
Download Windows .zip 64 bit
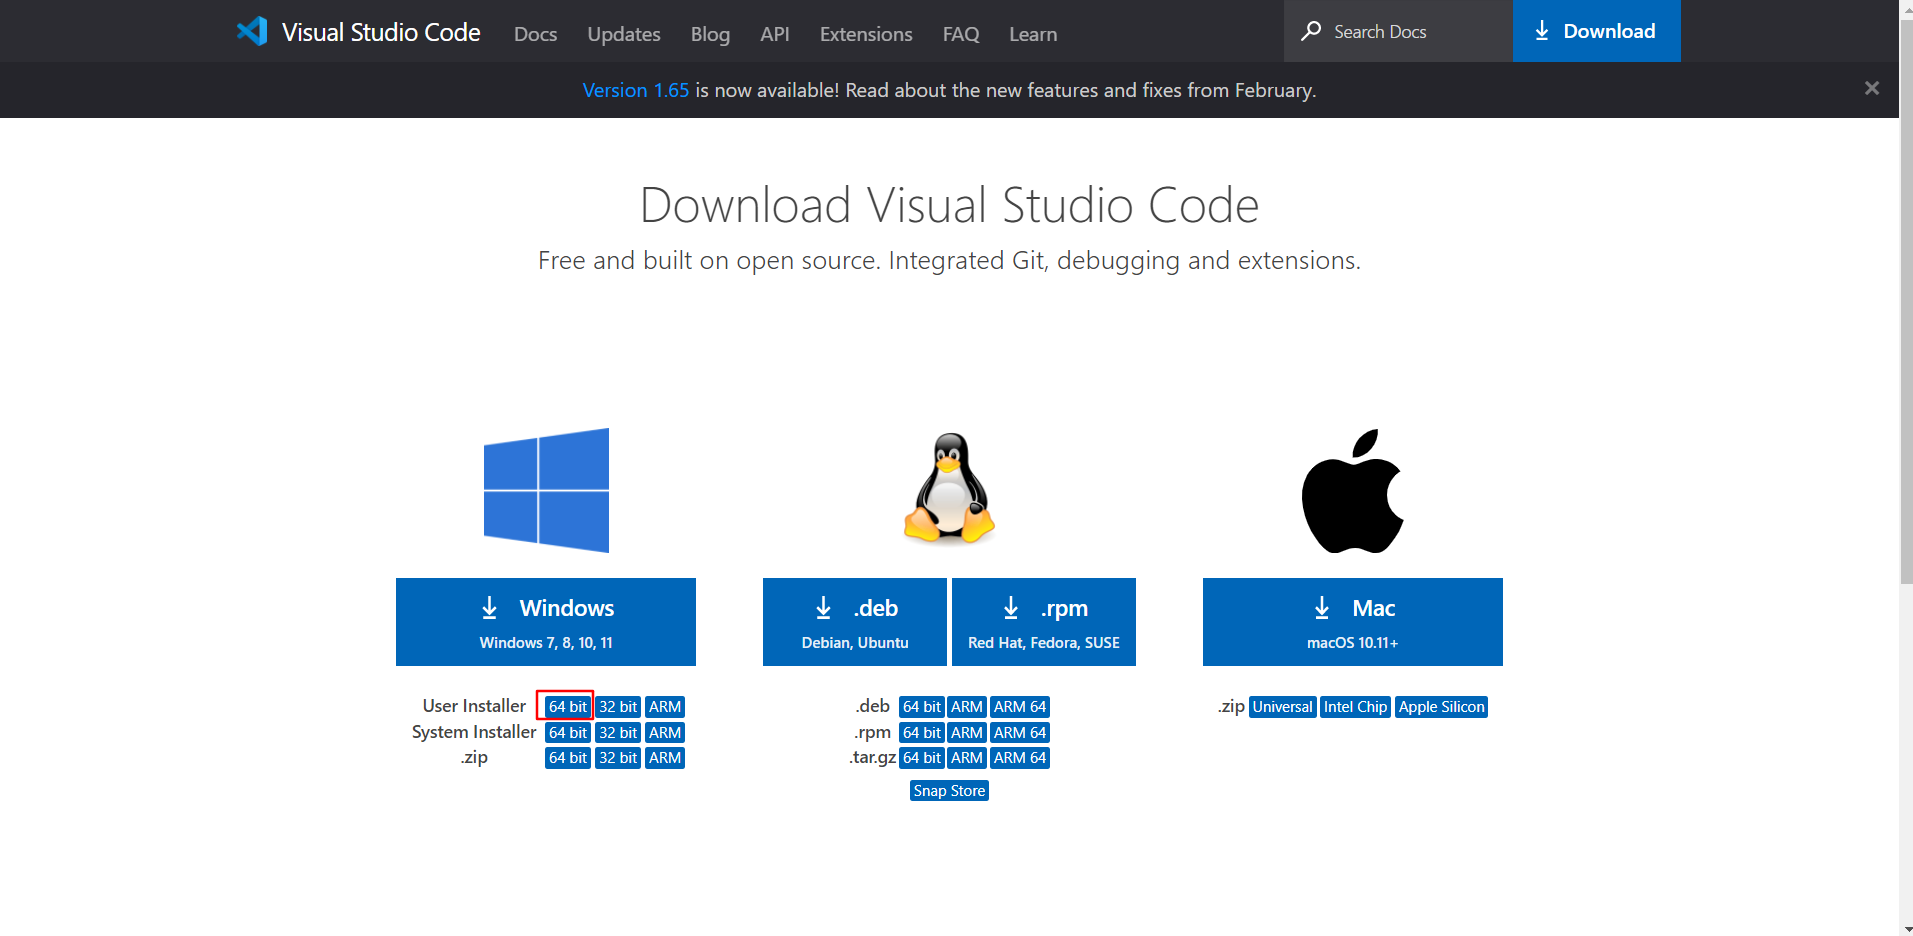[567, 758]
